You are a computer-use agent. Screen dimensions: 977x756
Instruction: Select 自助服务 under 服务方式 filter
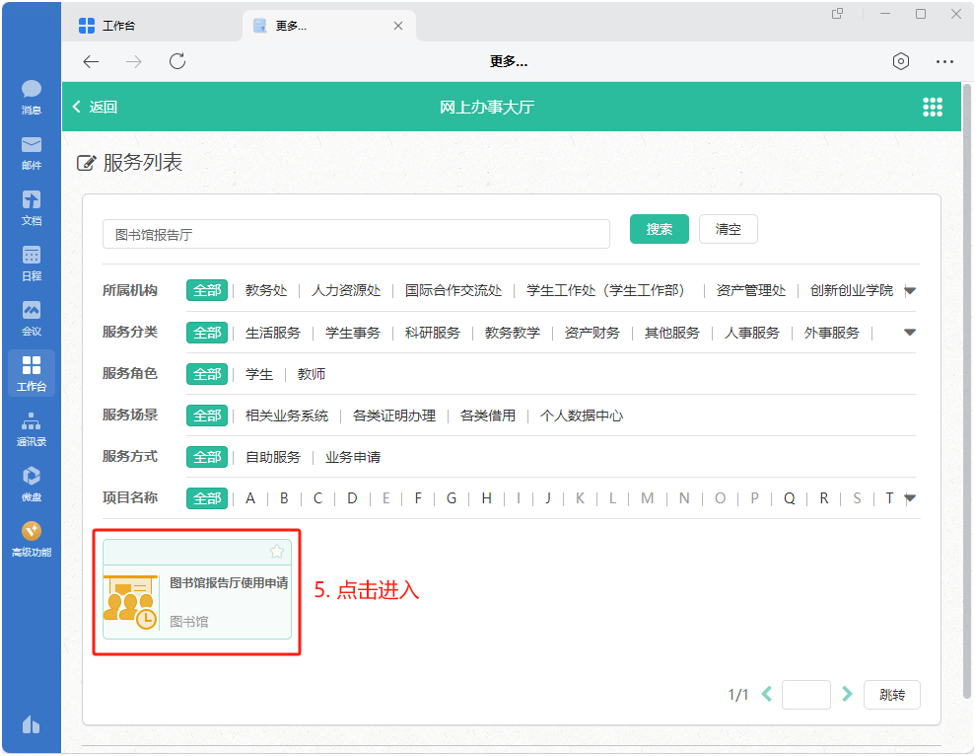coord(273,457)
